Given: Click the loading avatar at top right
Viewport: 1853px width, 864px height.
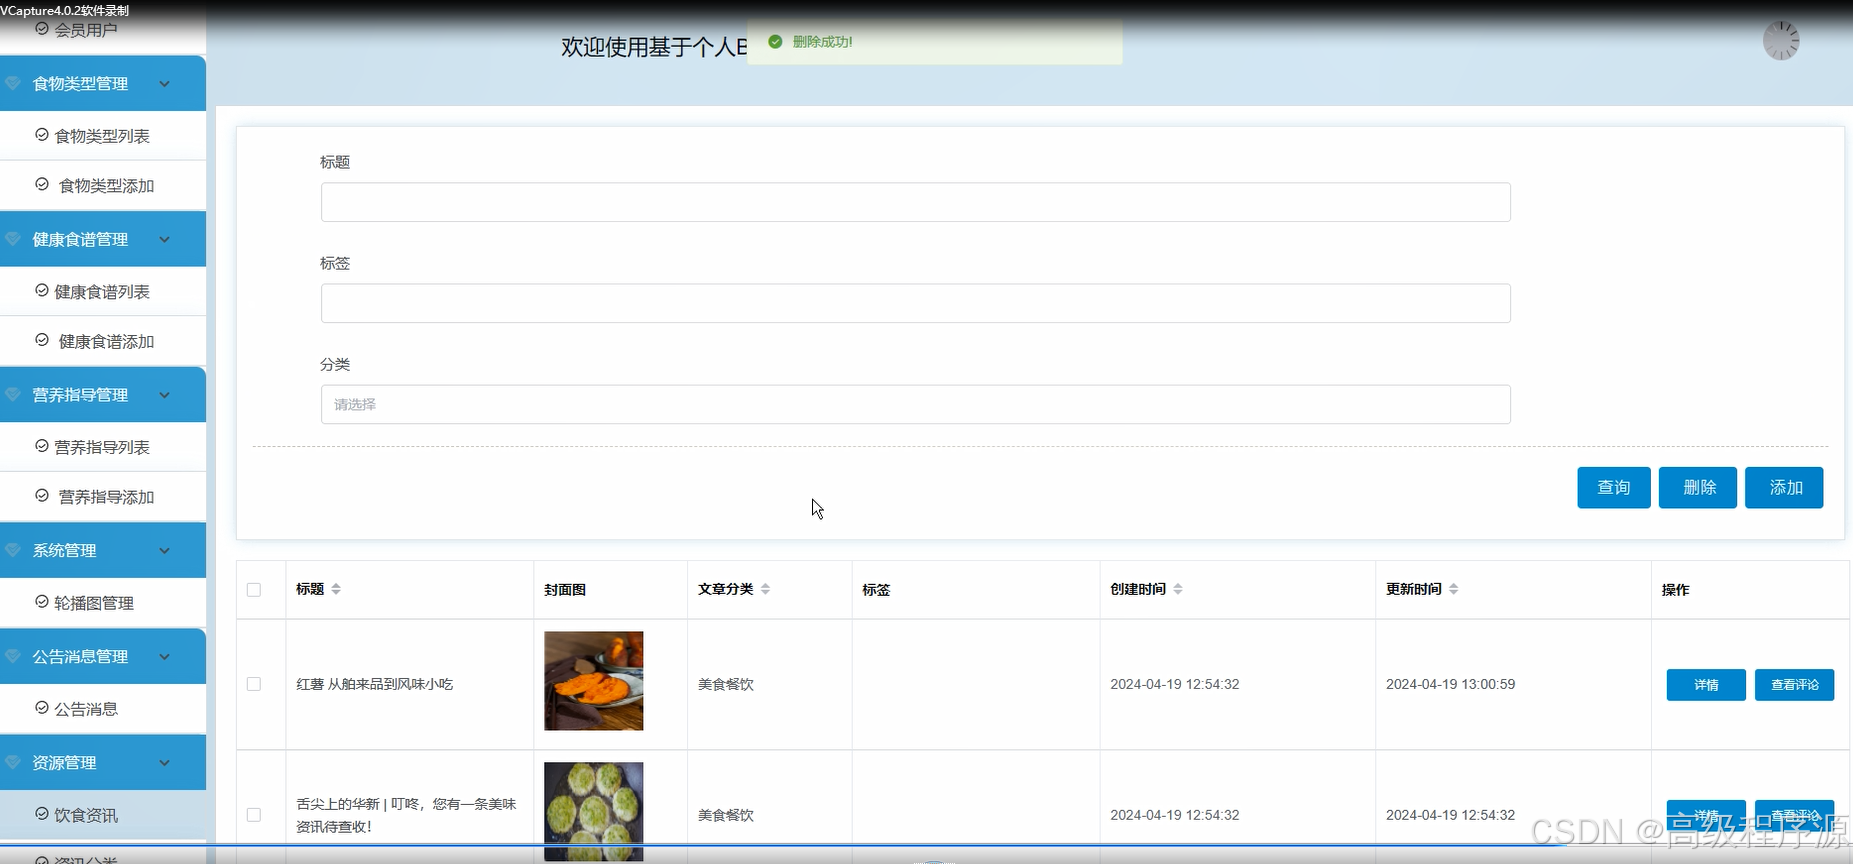Looking at the screenshot, I should 1781,41.
